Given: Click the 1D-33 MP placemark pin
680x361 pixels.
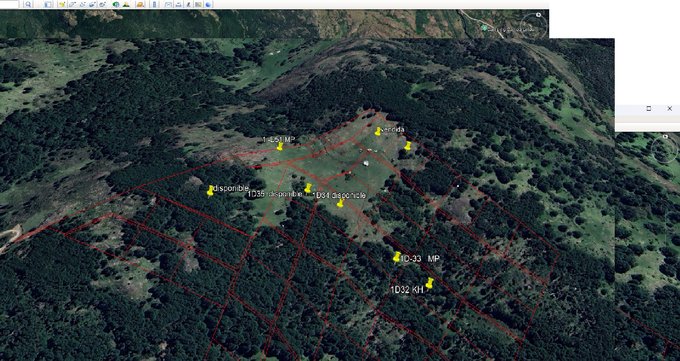Looking at the screenshot, I should pos(396,257).
